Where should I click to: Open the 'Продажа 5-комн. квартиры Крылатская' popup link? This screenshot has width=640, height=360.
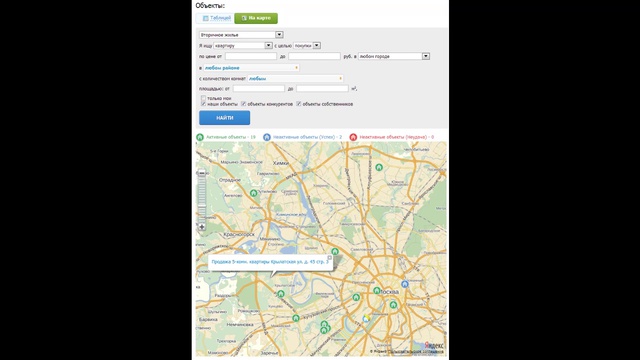pyautogui.click(x=270, y=262)
